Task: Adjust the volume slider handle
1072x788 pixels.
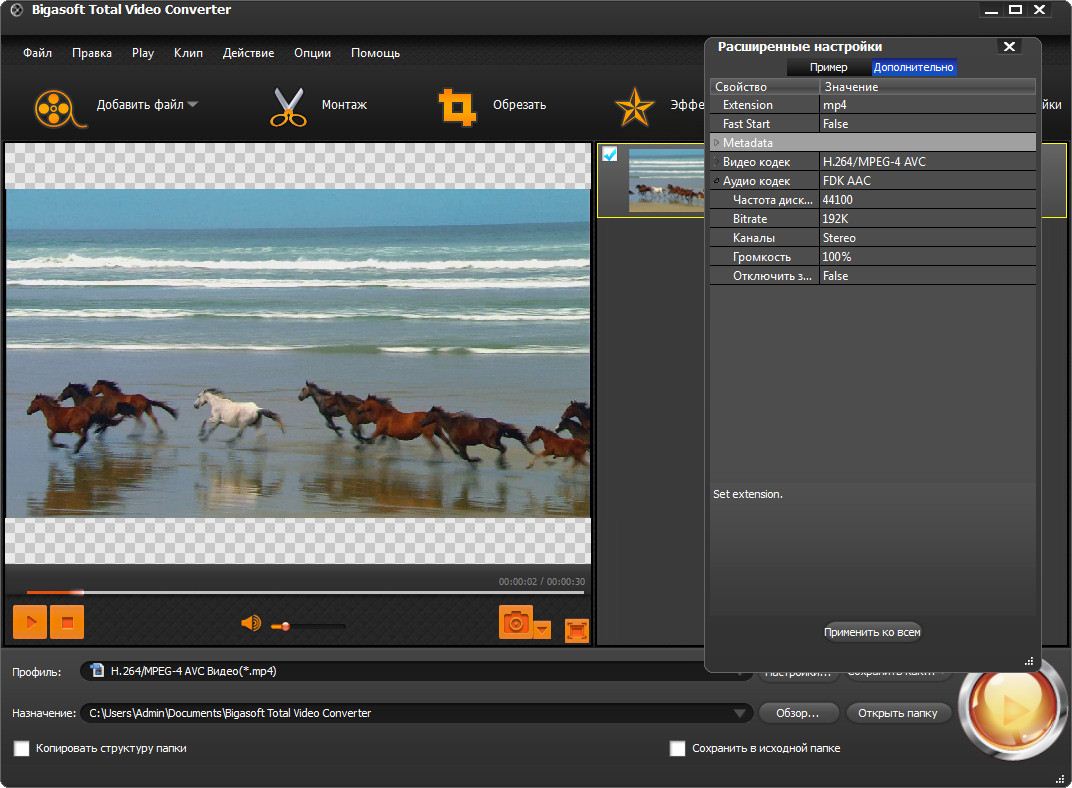Action: pyautogui.click(x=285, y=626)
